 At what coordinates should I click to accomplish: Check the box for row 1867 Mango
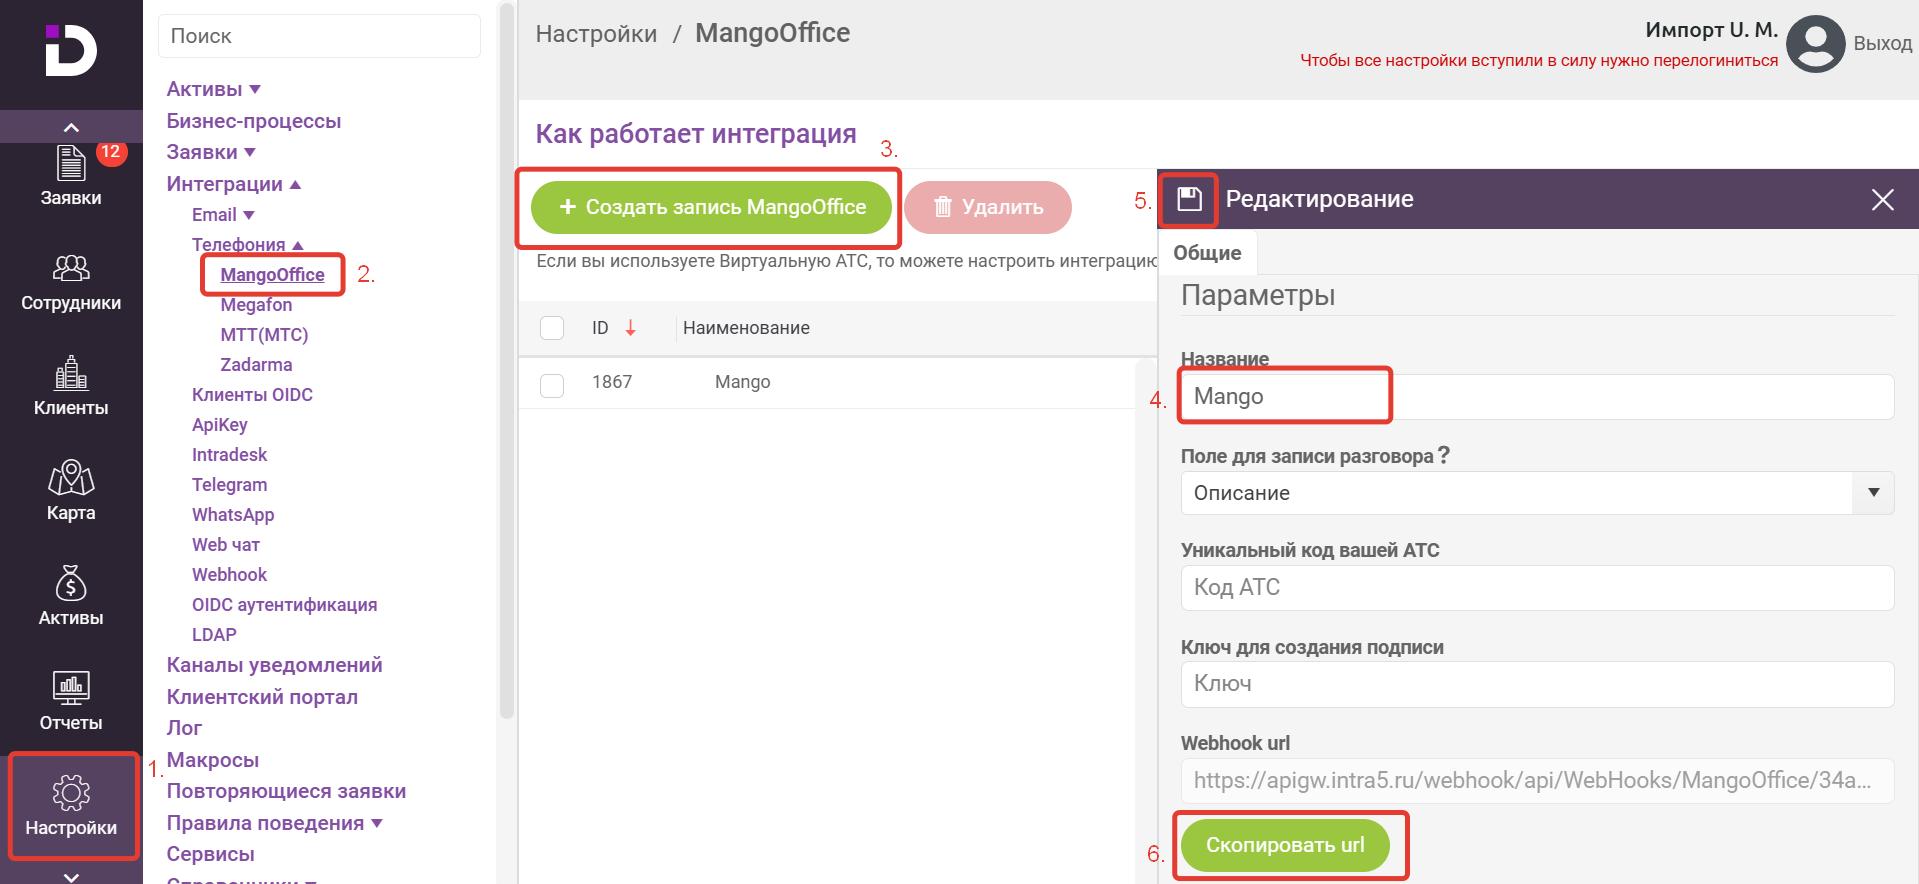[552, 385]
